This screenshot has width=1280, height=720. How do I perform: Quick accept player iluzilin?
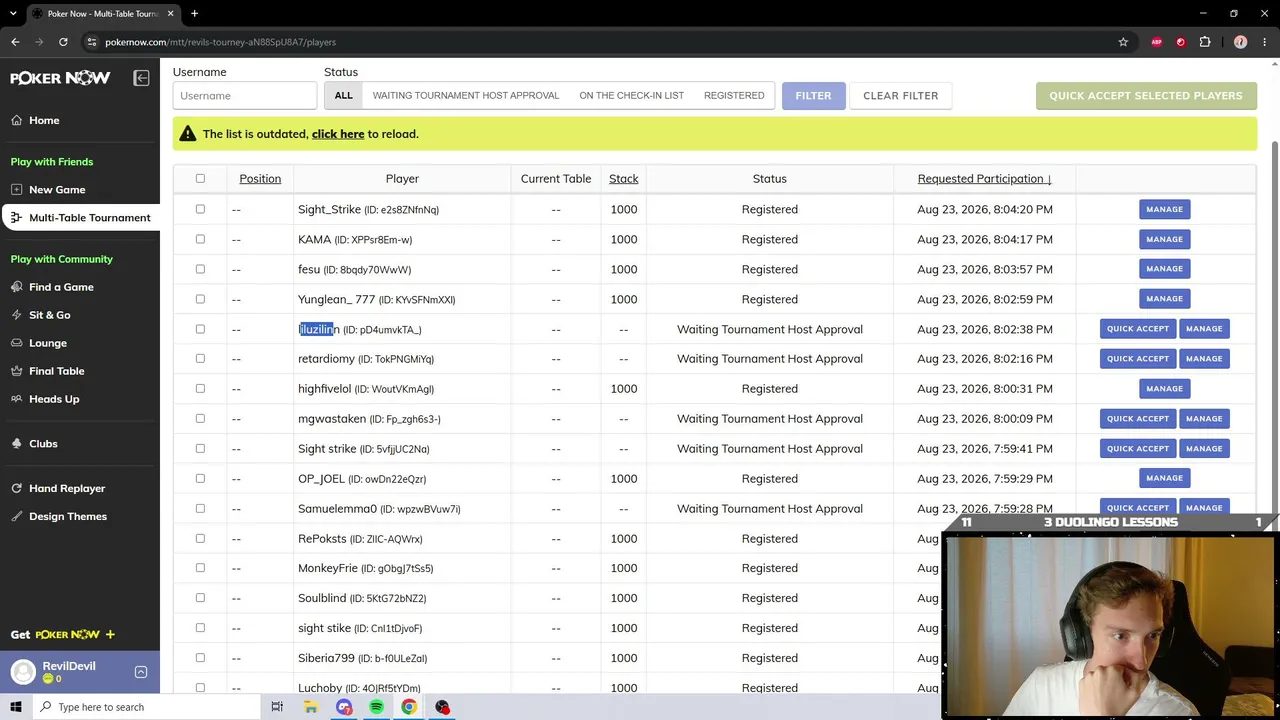pos(1137,328)
